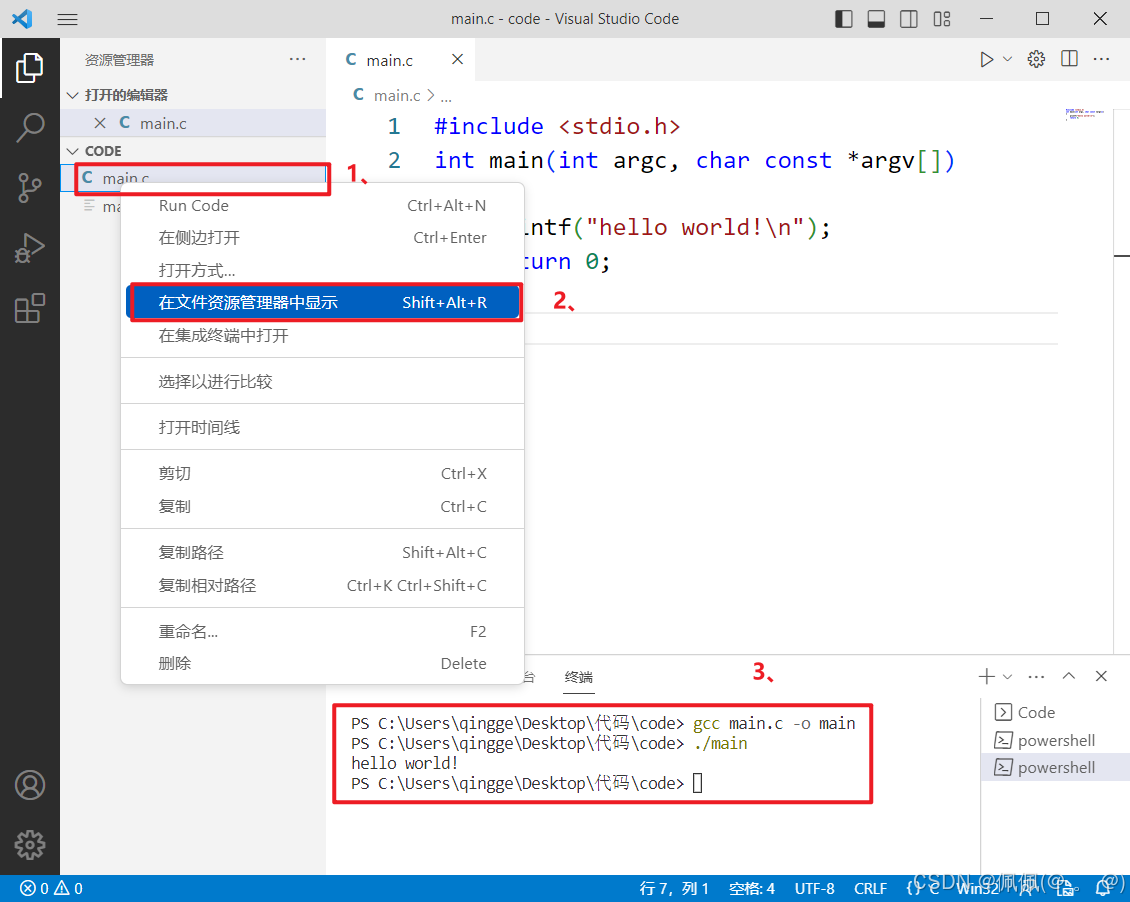Select the highlighted second powershell terminal
The width and height of the screenshot is (1130, 902).
click(1056, 767)
